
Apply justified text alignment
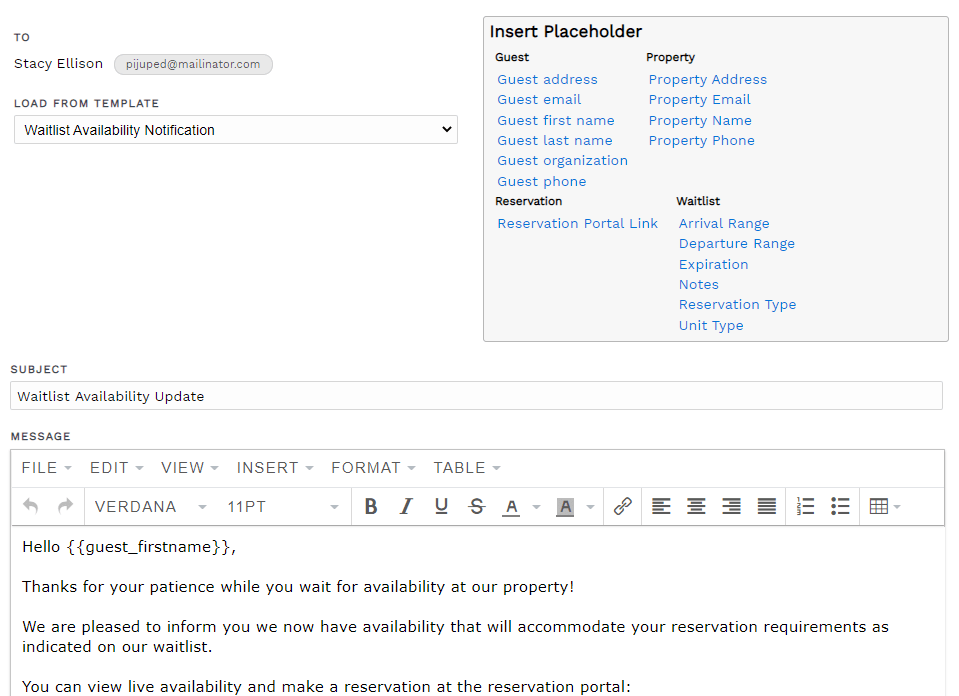[766, 506]
